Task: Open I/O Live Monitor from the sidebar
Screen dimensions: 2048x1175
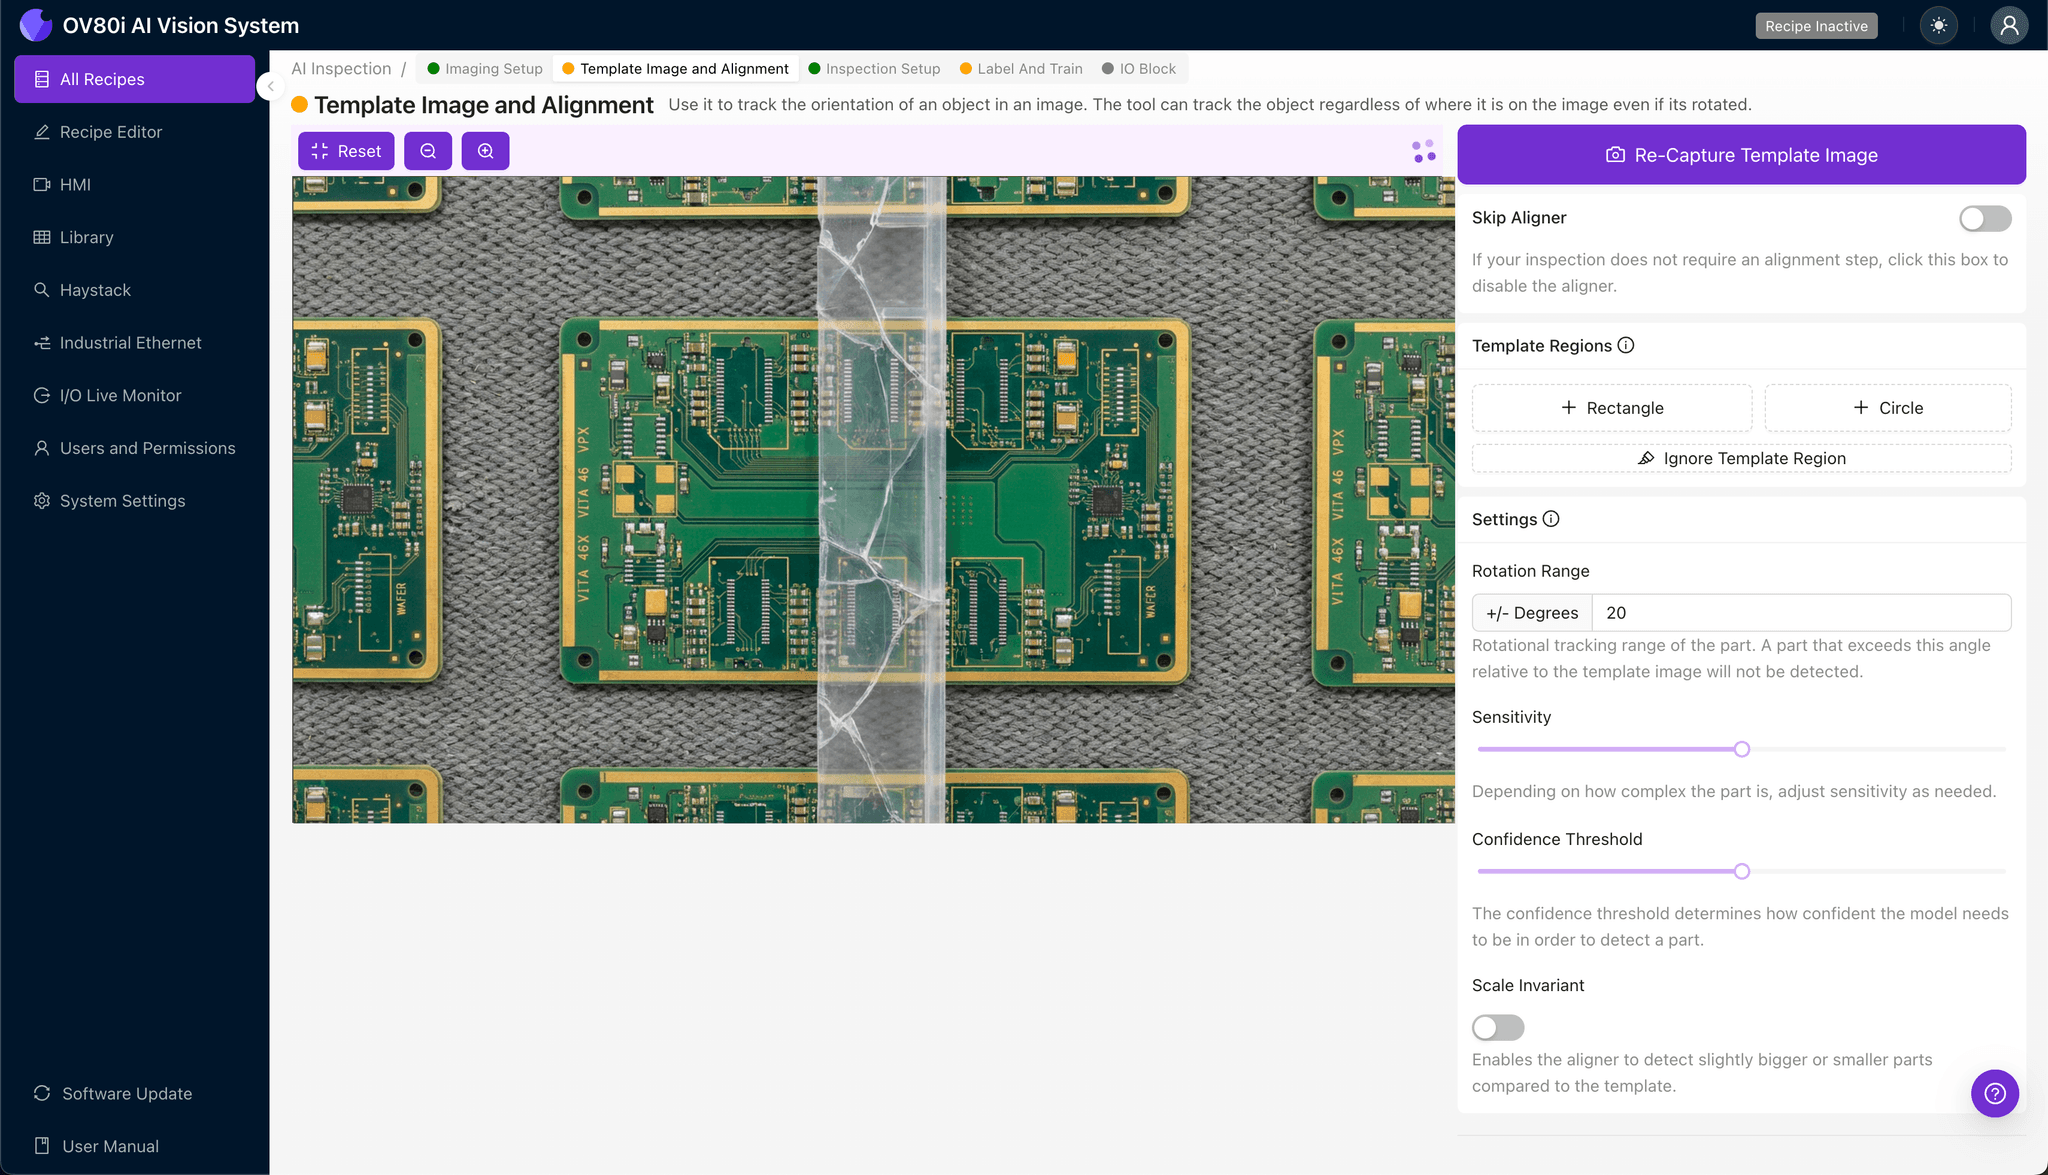Action: (117, 395)
